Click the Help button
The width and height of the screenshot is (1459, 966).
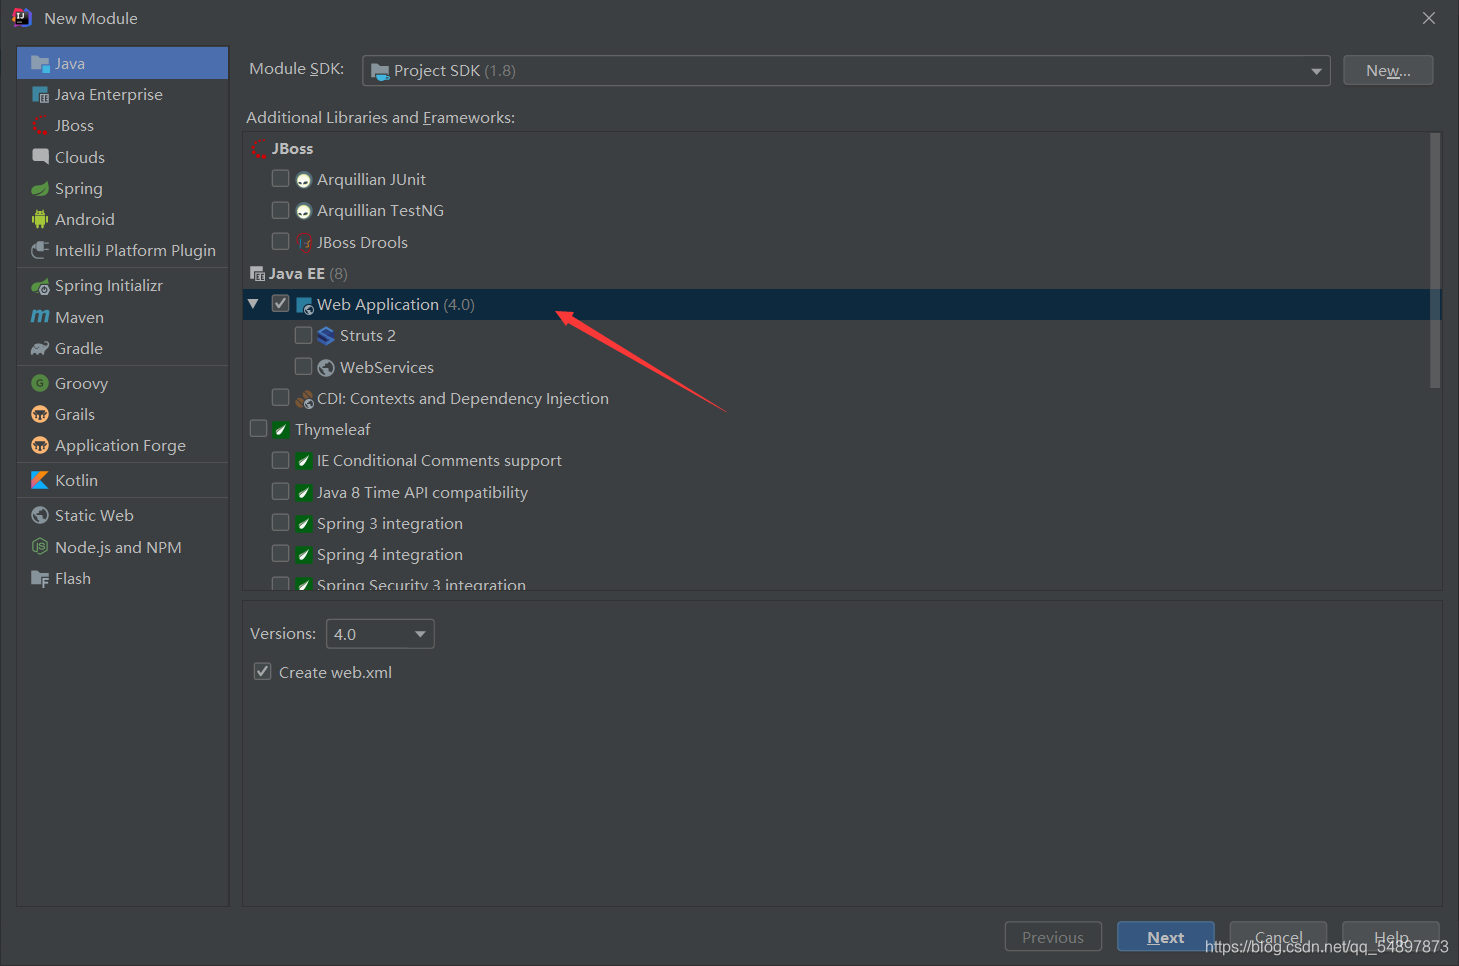coord(1391,937)
